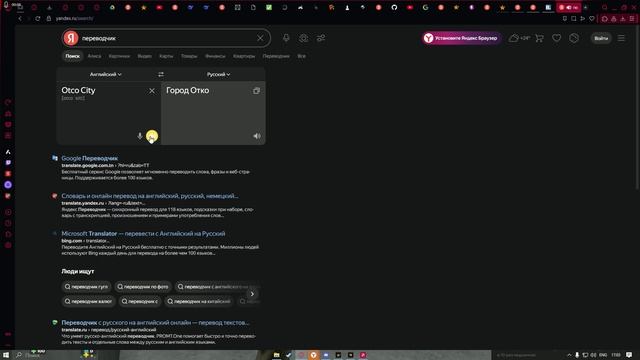Go back in browser history
The width and height of the screenshot is (640, 360).
[20, 18]
